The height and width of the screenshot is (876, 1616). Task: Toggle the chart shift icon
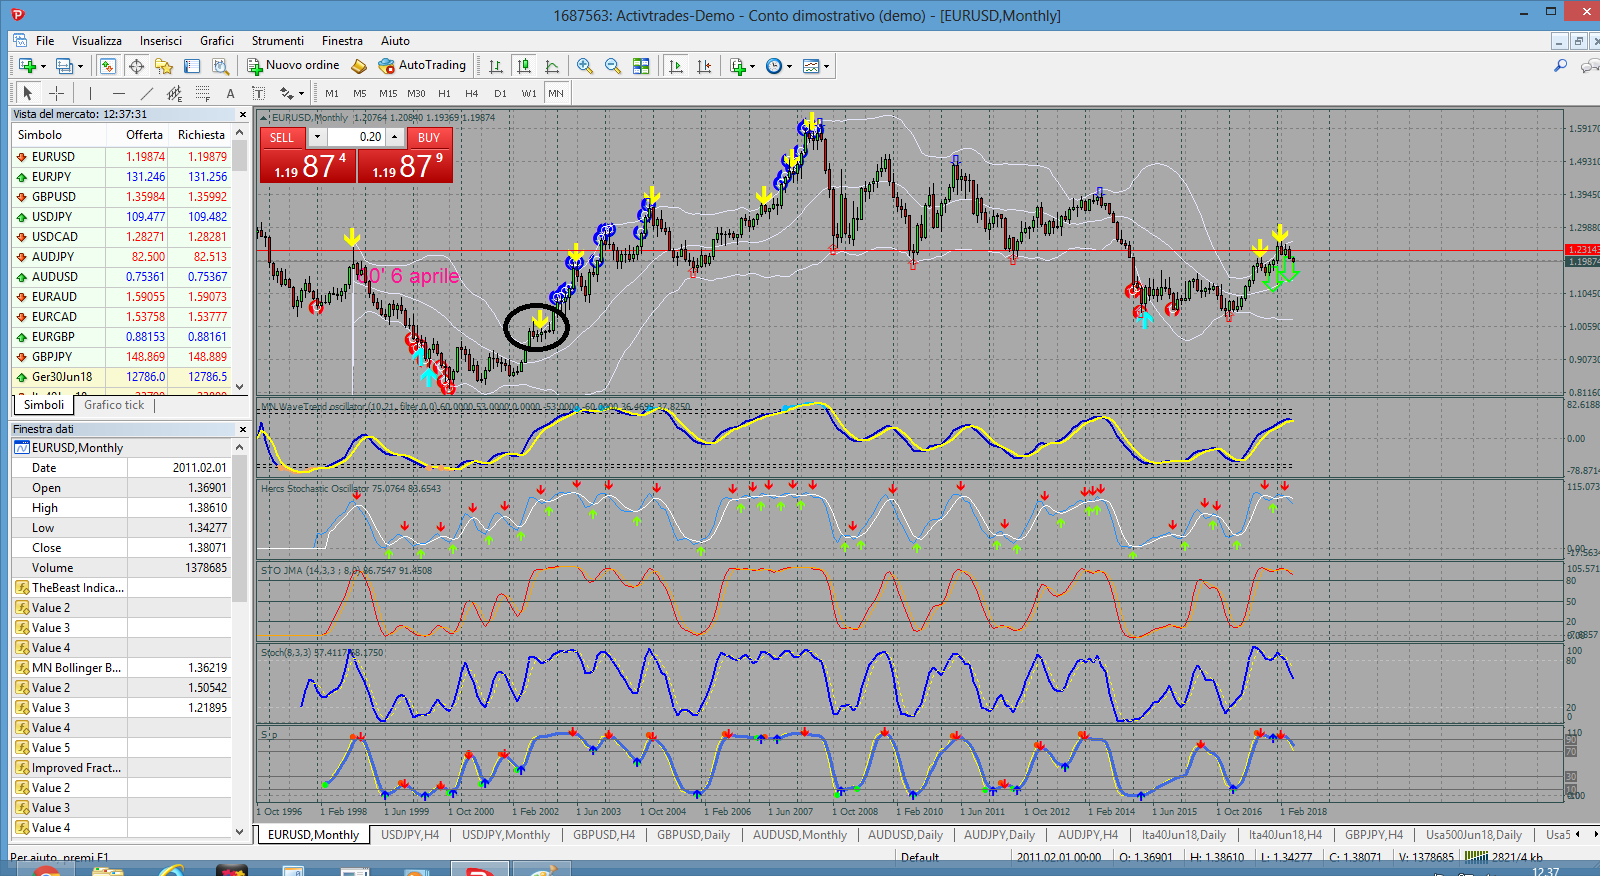point(704,66)
